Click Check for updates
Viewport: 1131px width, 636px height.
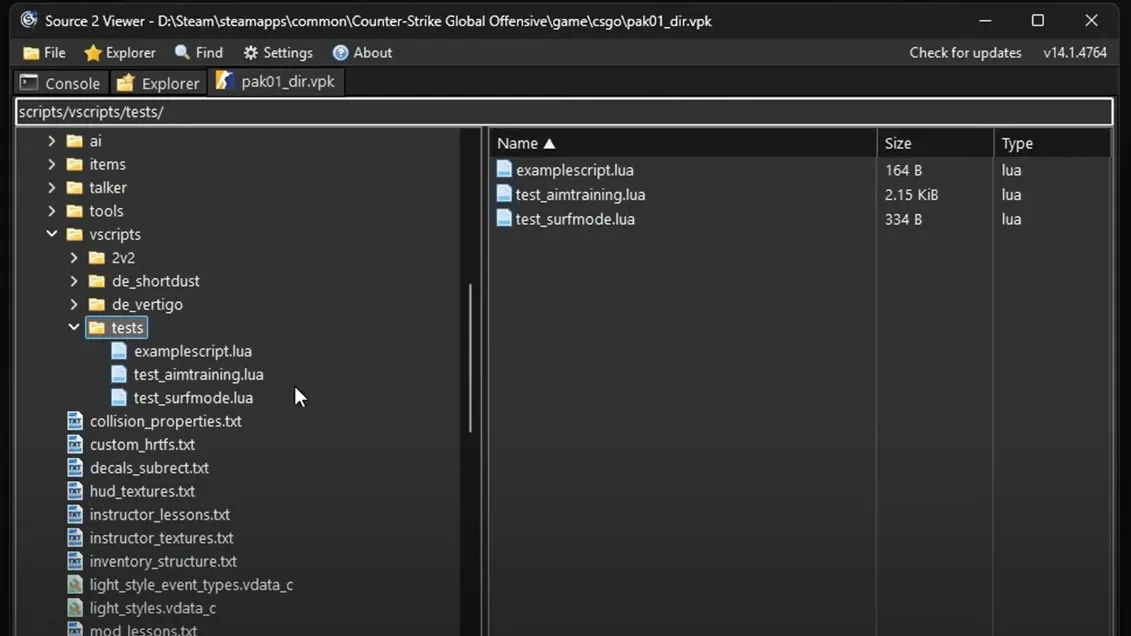(x=965, y=53)
